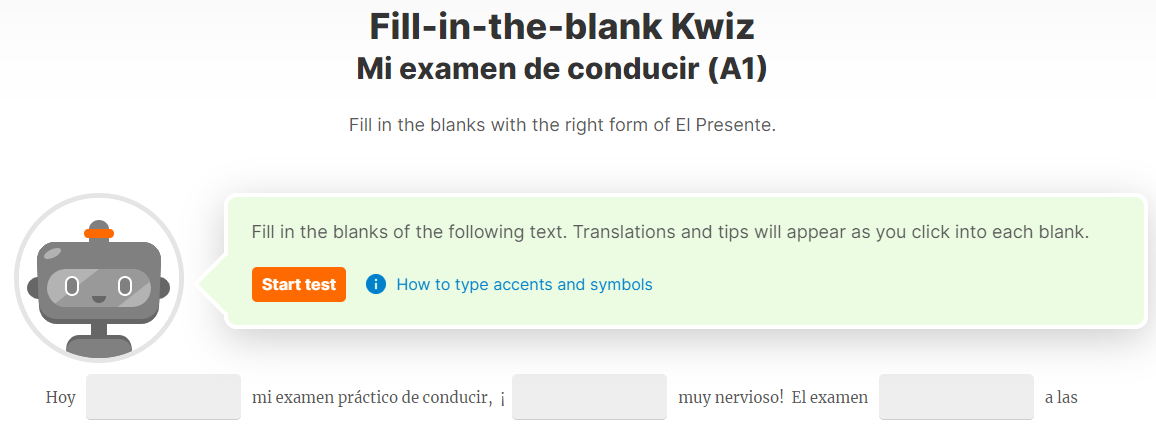Focus the blank before muy nervioso

(589, 397)
